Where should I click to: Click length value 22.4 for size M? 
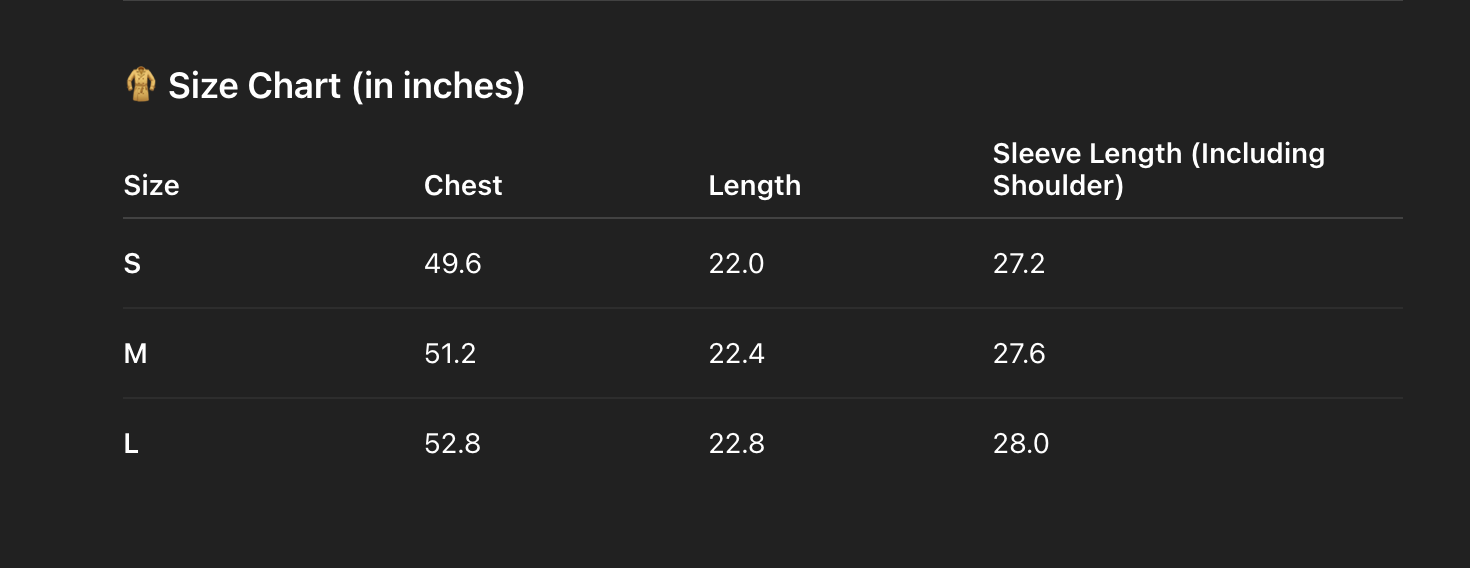tap(736, 354)
